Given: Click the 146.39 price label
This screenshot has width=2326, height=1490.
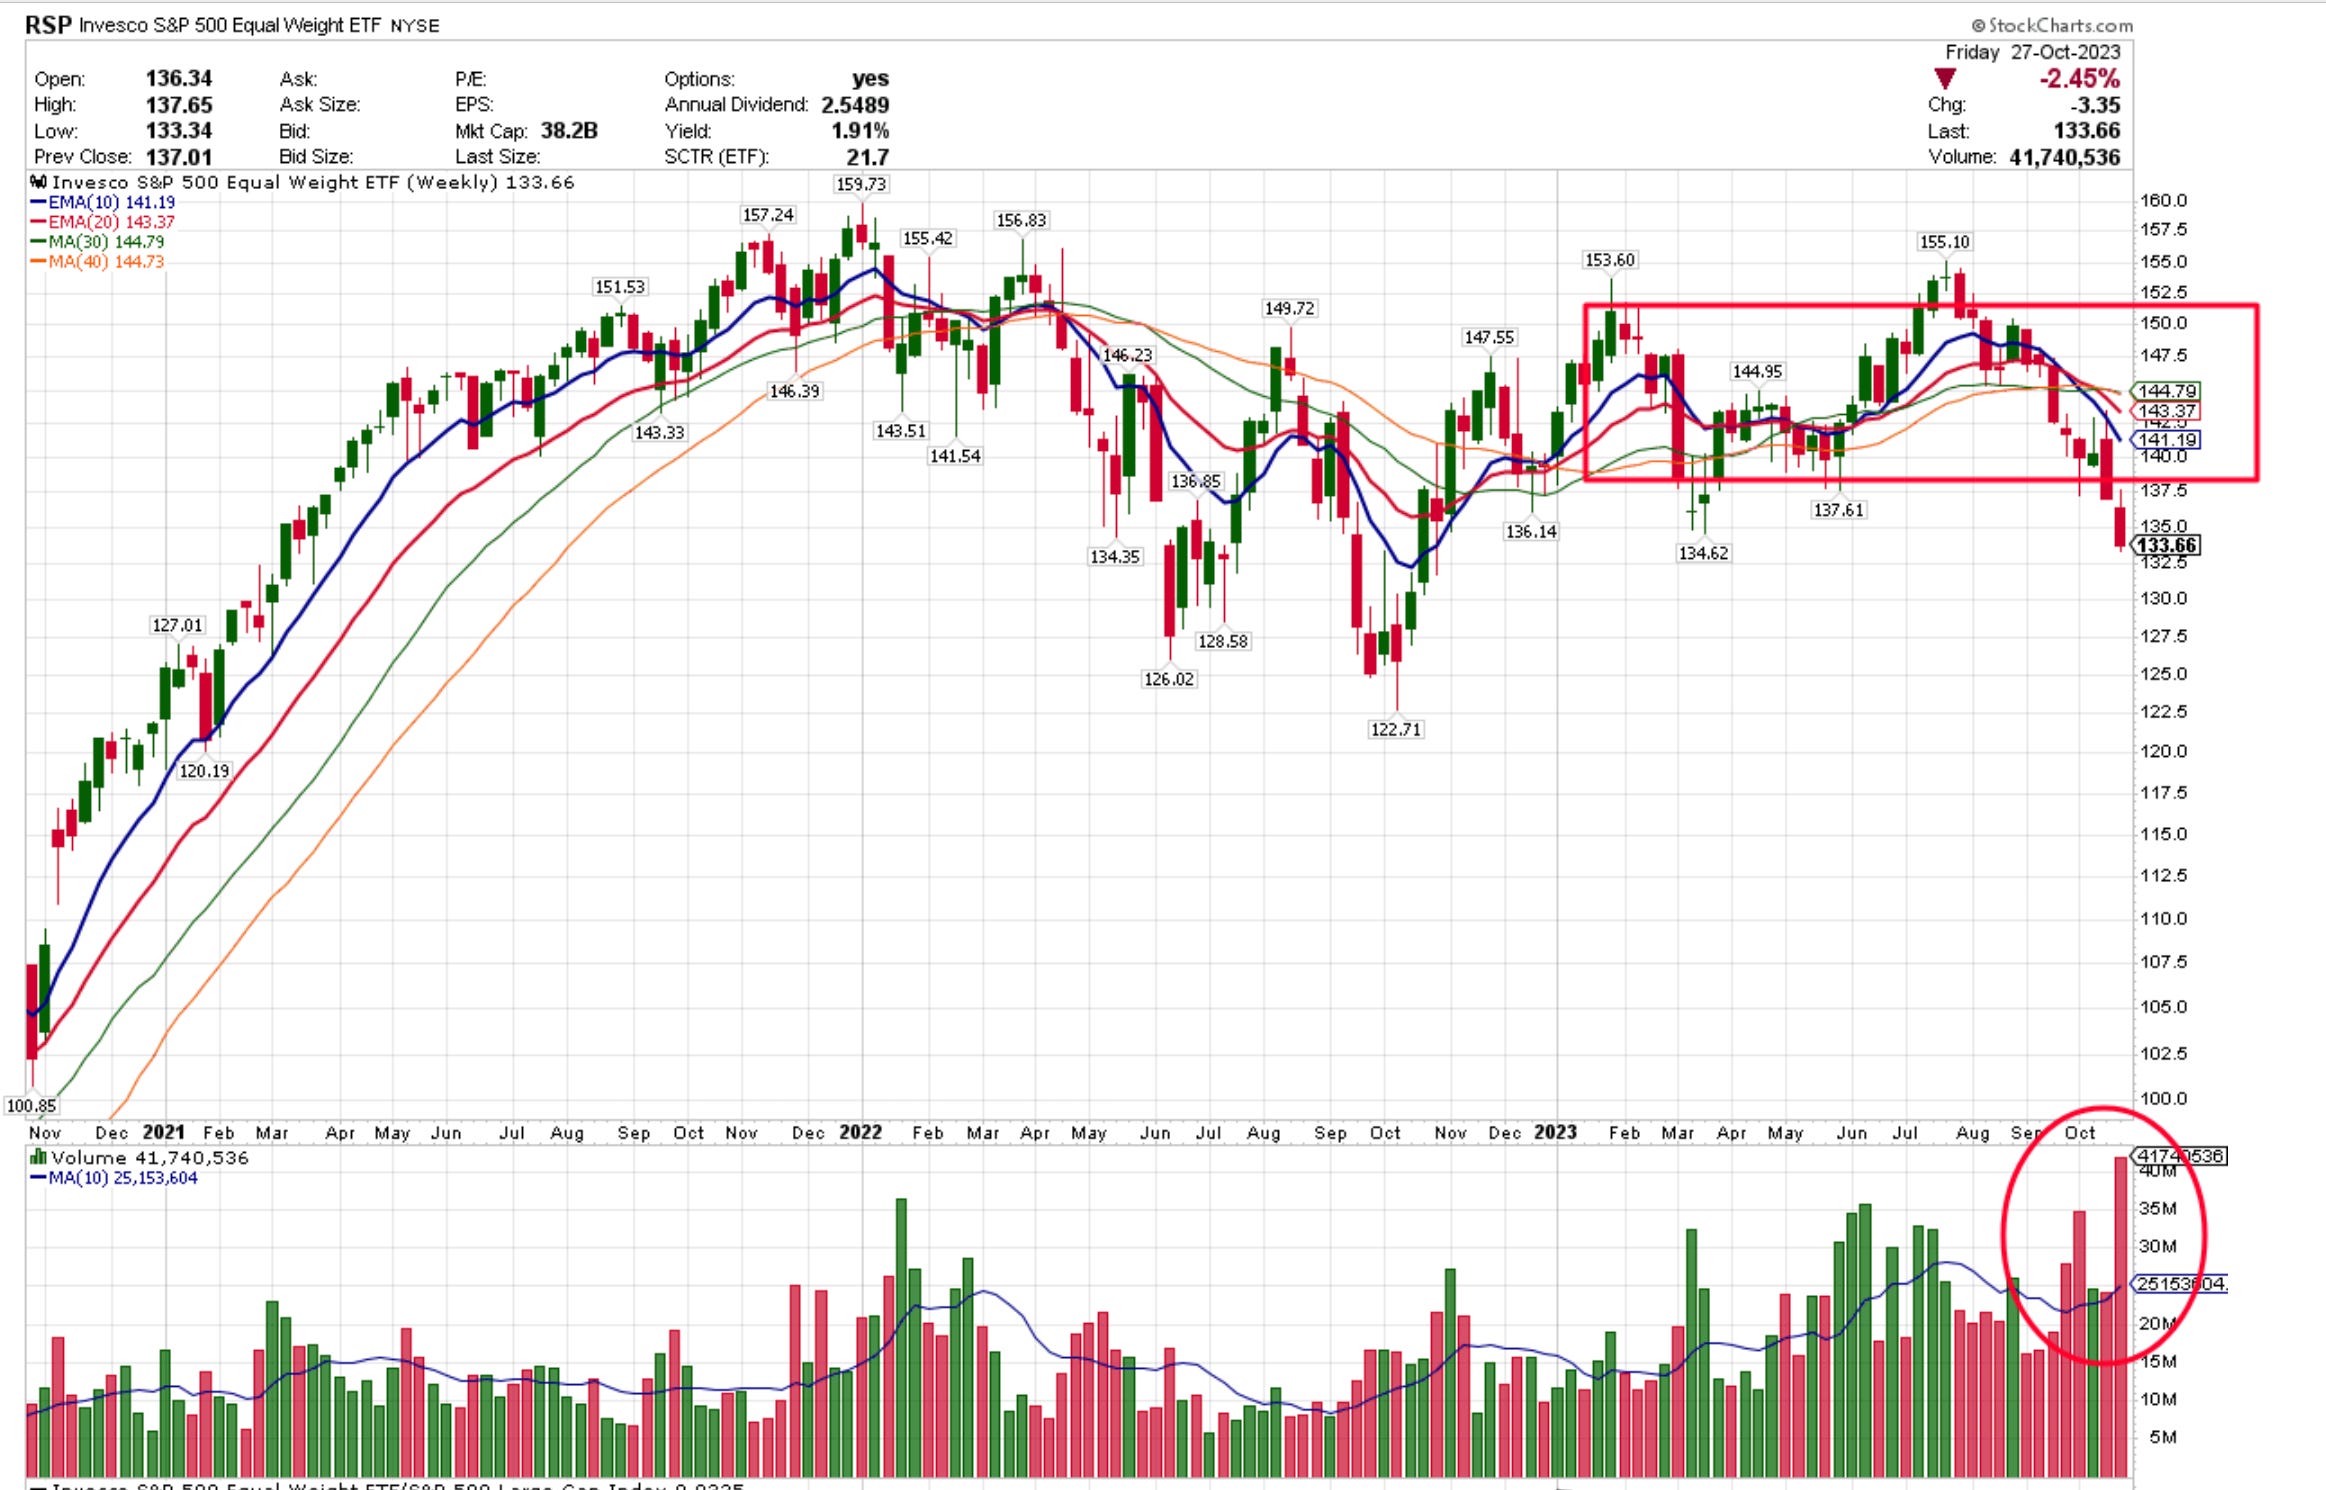Looking at the screenshot, I should pos(794,391).
